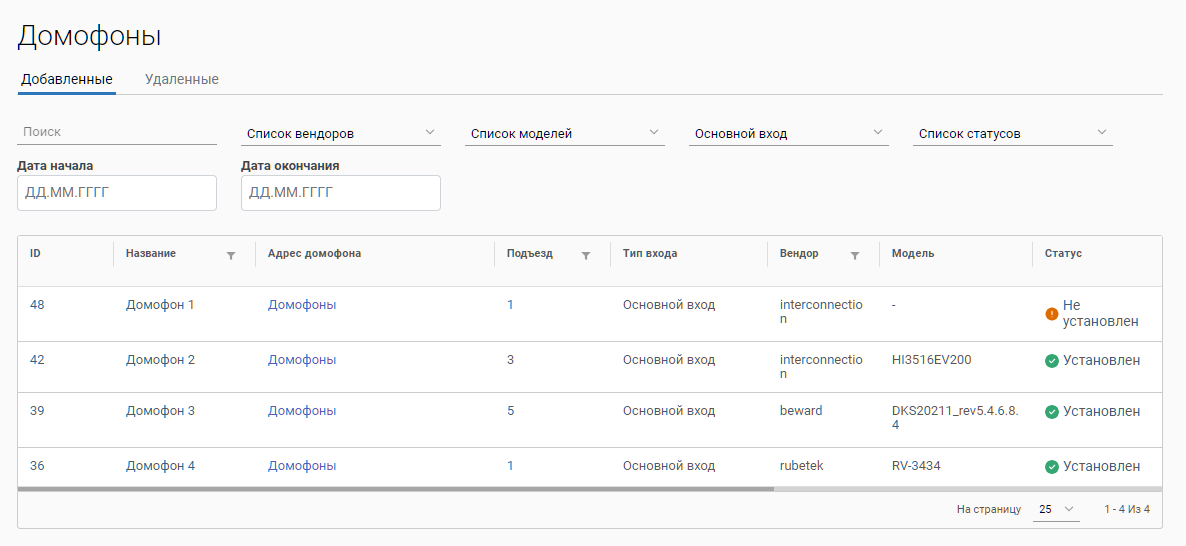
Task: Click the Дата начала date field
Action: [x=117, y=193]
